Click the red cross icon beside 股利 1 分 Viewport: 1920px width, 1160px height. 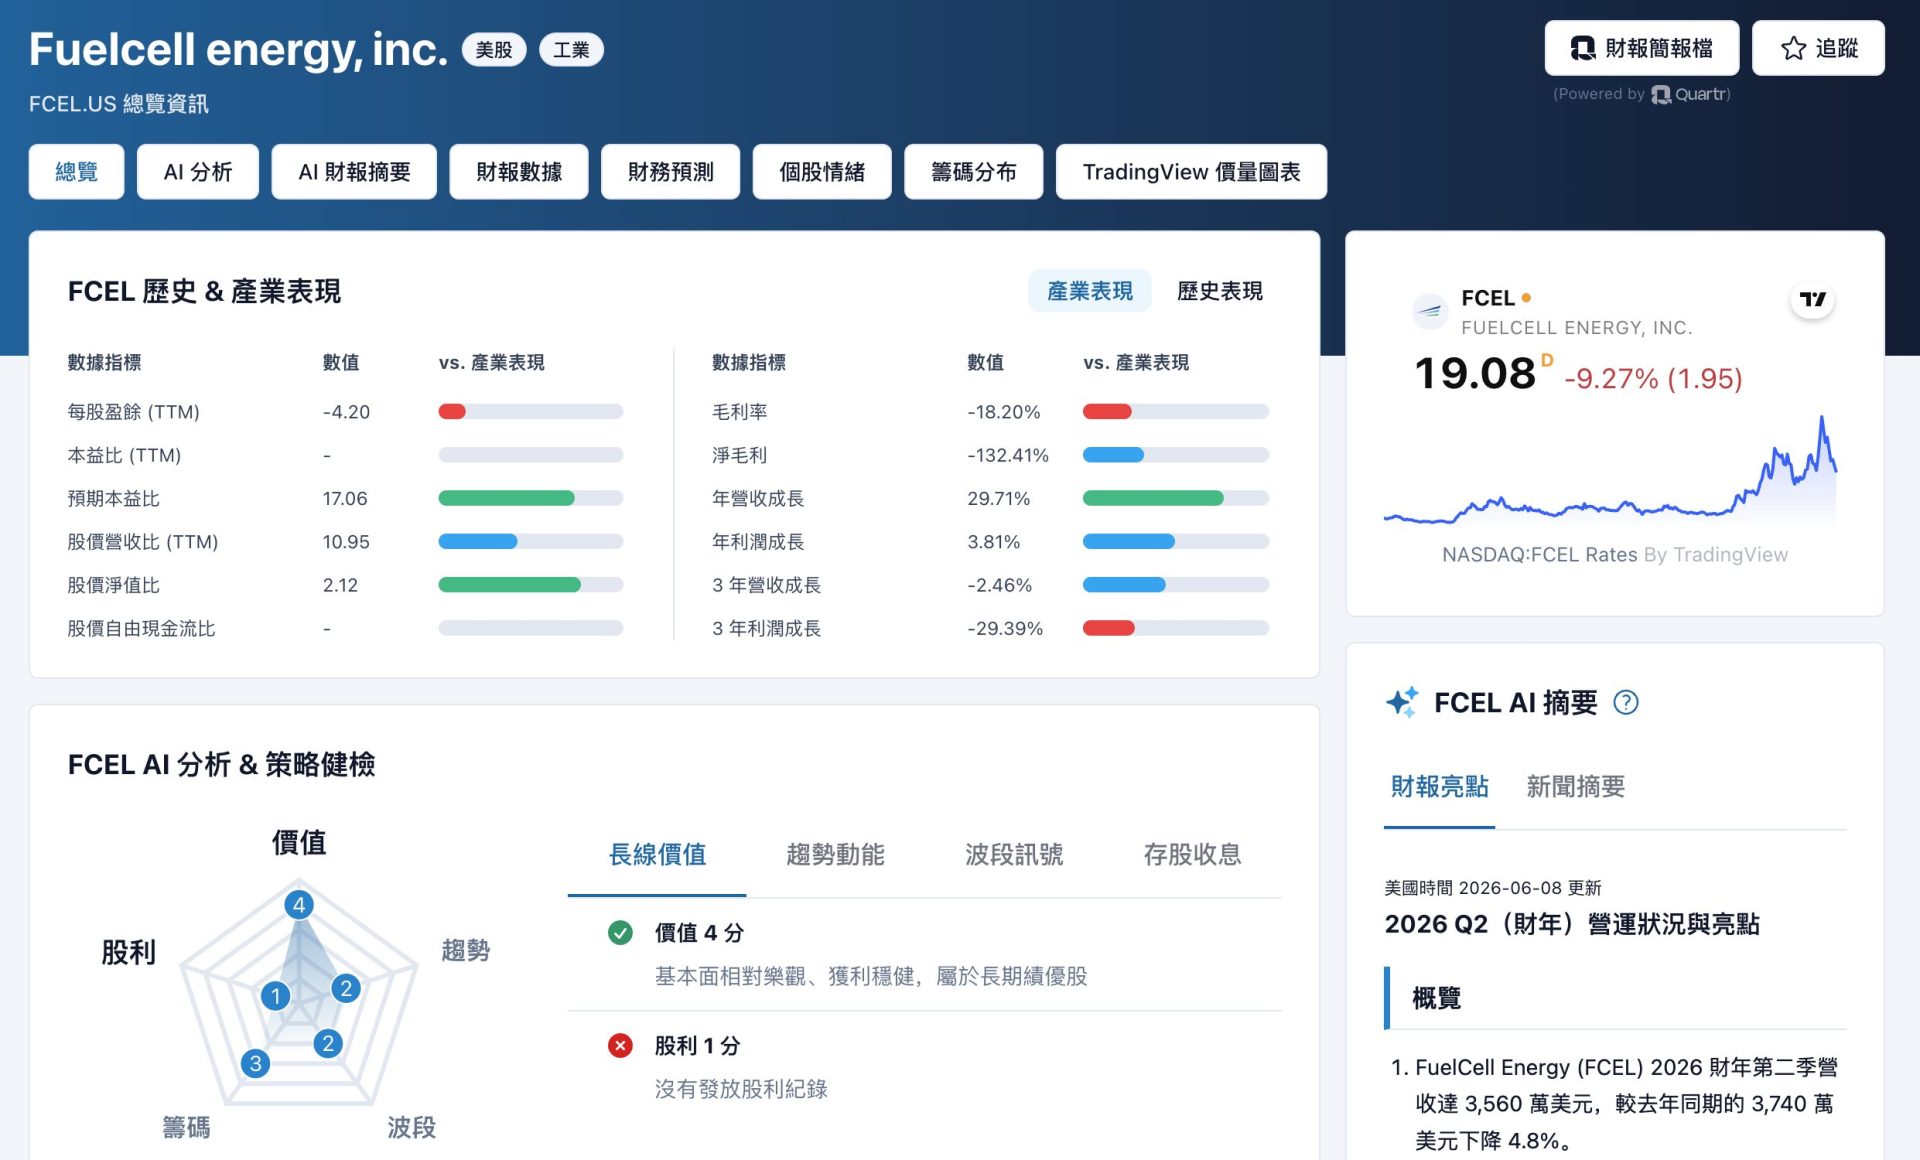point(620,1046)
